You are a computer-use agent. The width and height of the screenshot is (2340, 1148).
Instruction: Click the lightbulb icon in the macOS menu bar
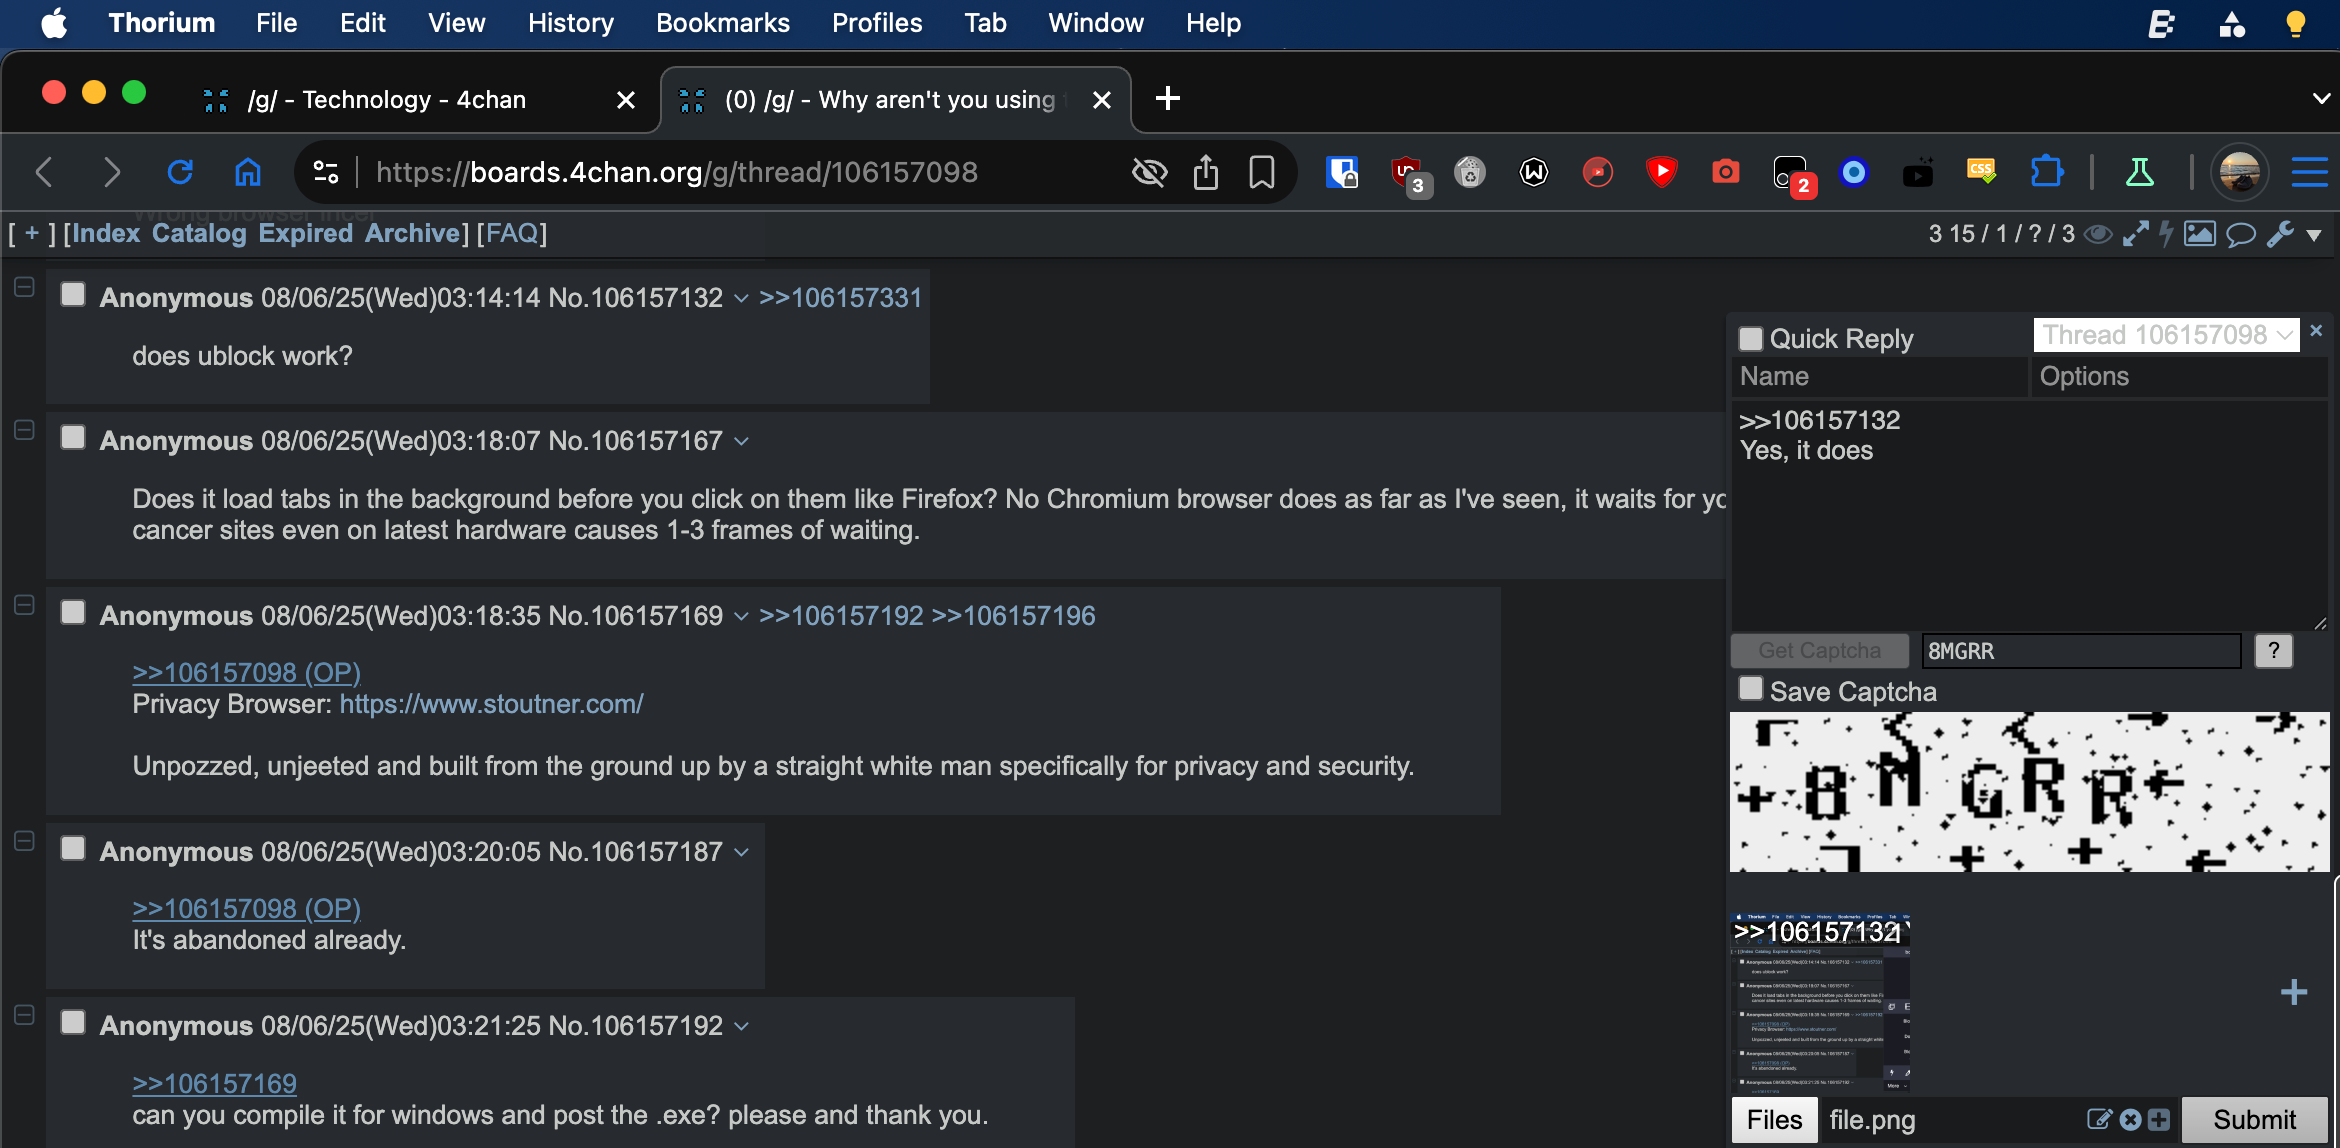click(x=2296, y=23)
